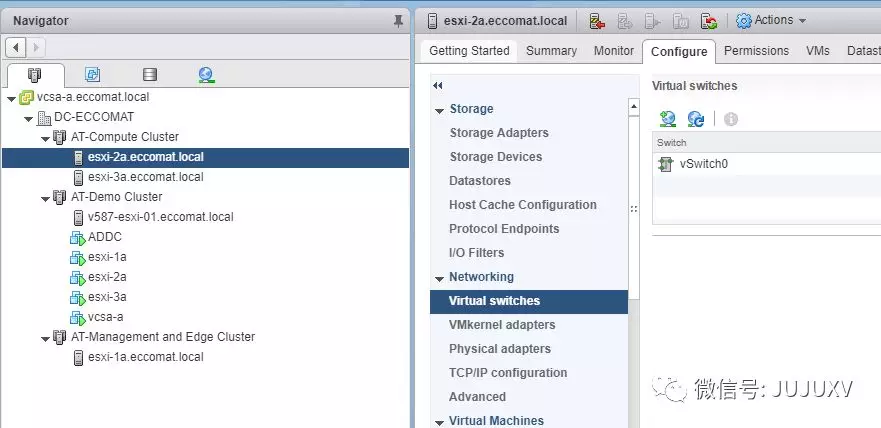Click the refresh network icon under Virtual switches
The image size is (881, 428).
pyautogui.click(x=696, y=119)
